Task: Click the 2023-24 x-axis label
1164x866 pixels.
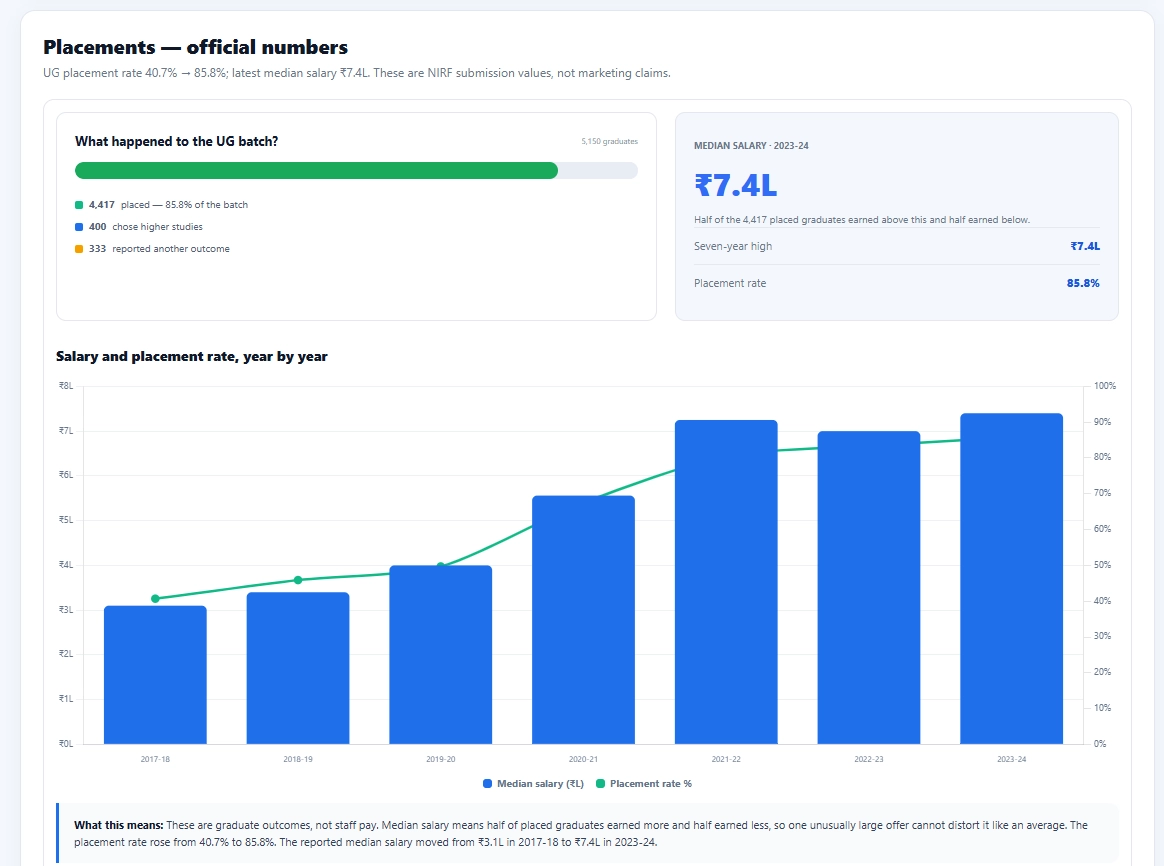Action: (1011, 759)
